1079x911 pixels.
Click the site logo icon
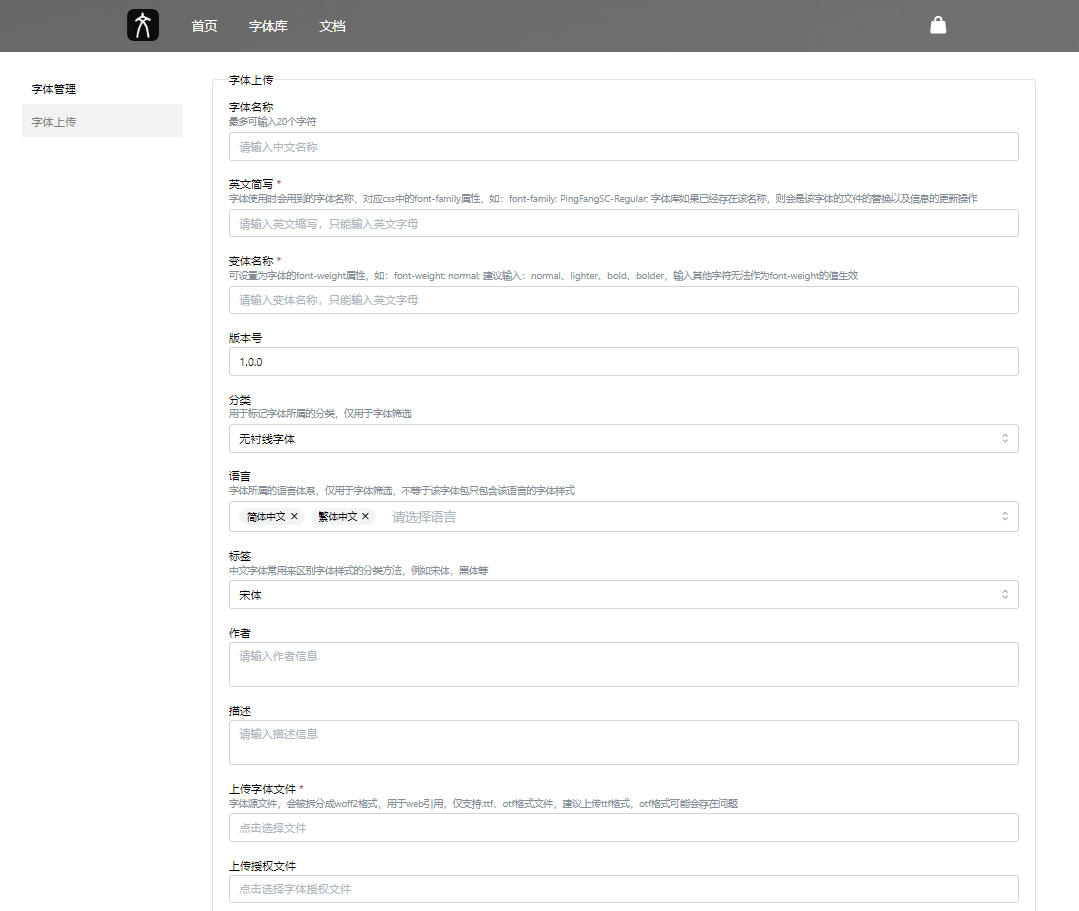(x=143, y=25)
